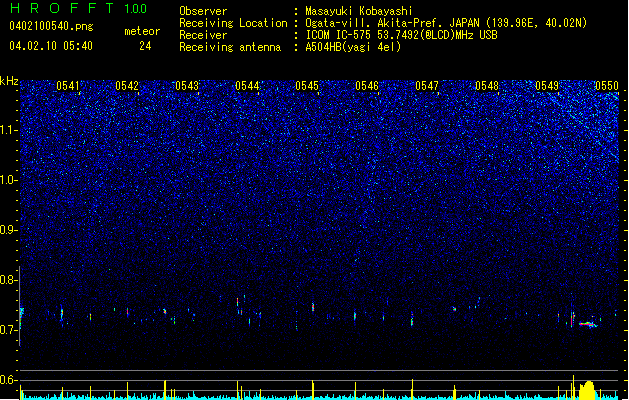
Task: Click the Observer label
Action: [x=203, y=11]
